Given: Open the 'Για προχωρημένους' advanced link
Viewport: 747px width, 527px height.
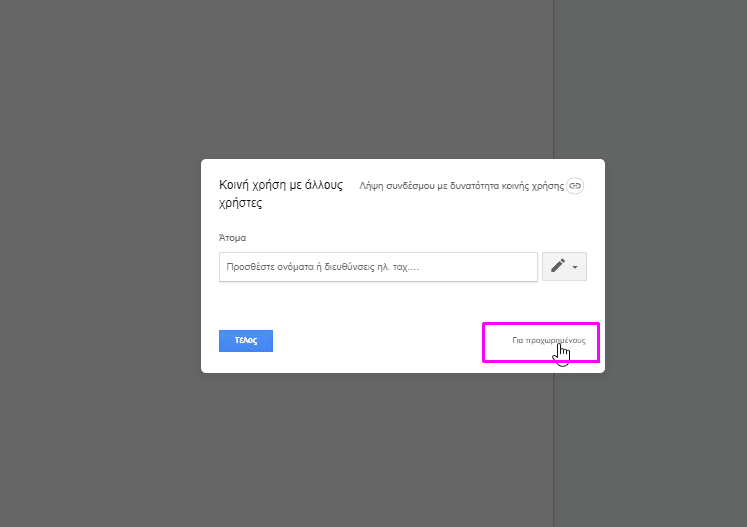Looking at the screenshot, I should 541,341.
